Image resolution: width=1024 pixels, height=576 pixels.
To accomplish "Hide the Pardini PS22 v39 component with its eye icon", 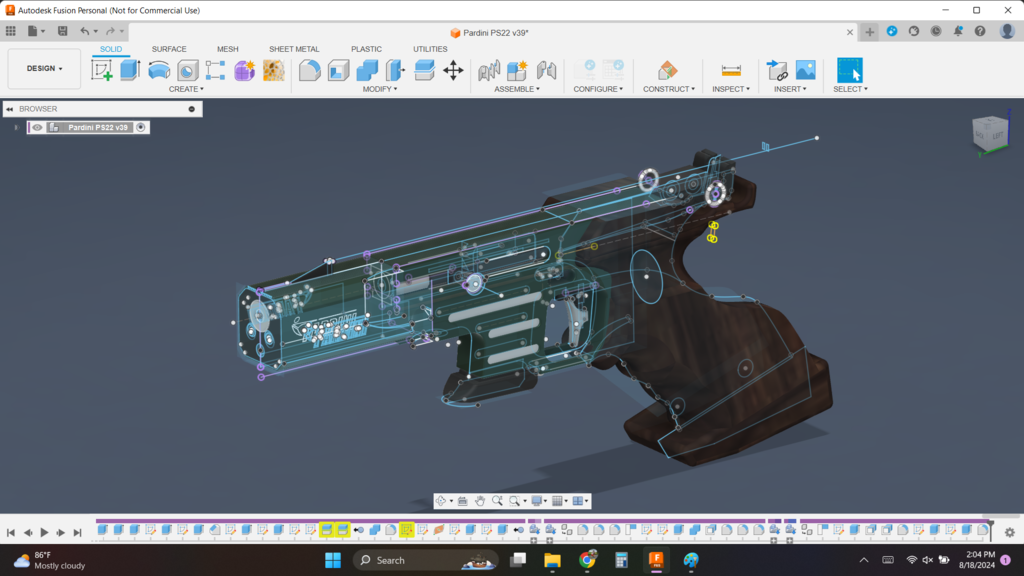I will [36, 127].
